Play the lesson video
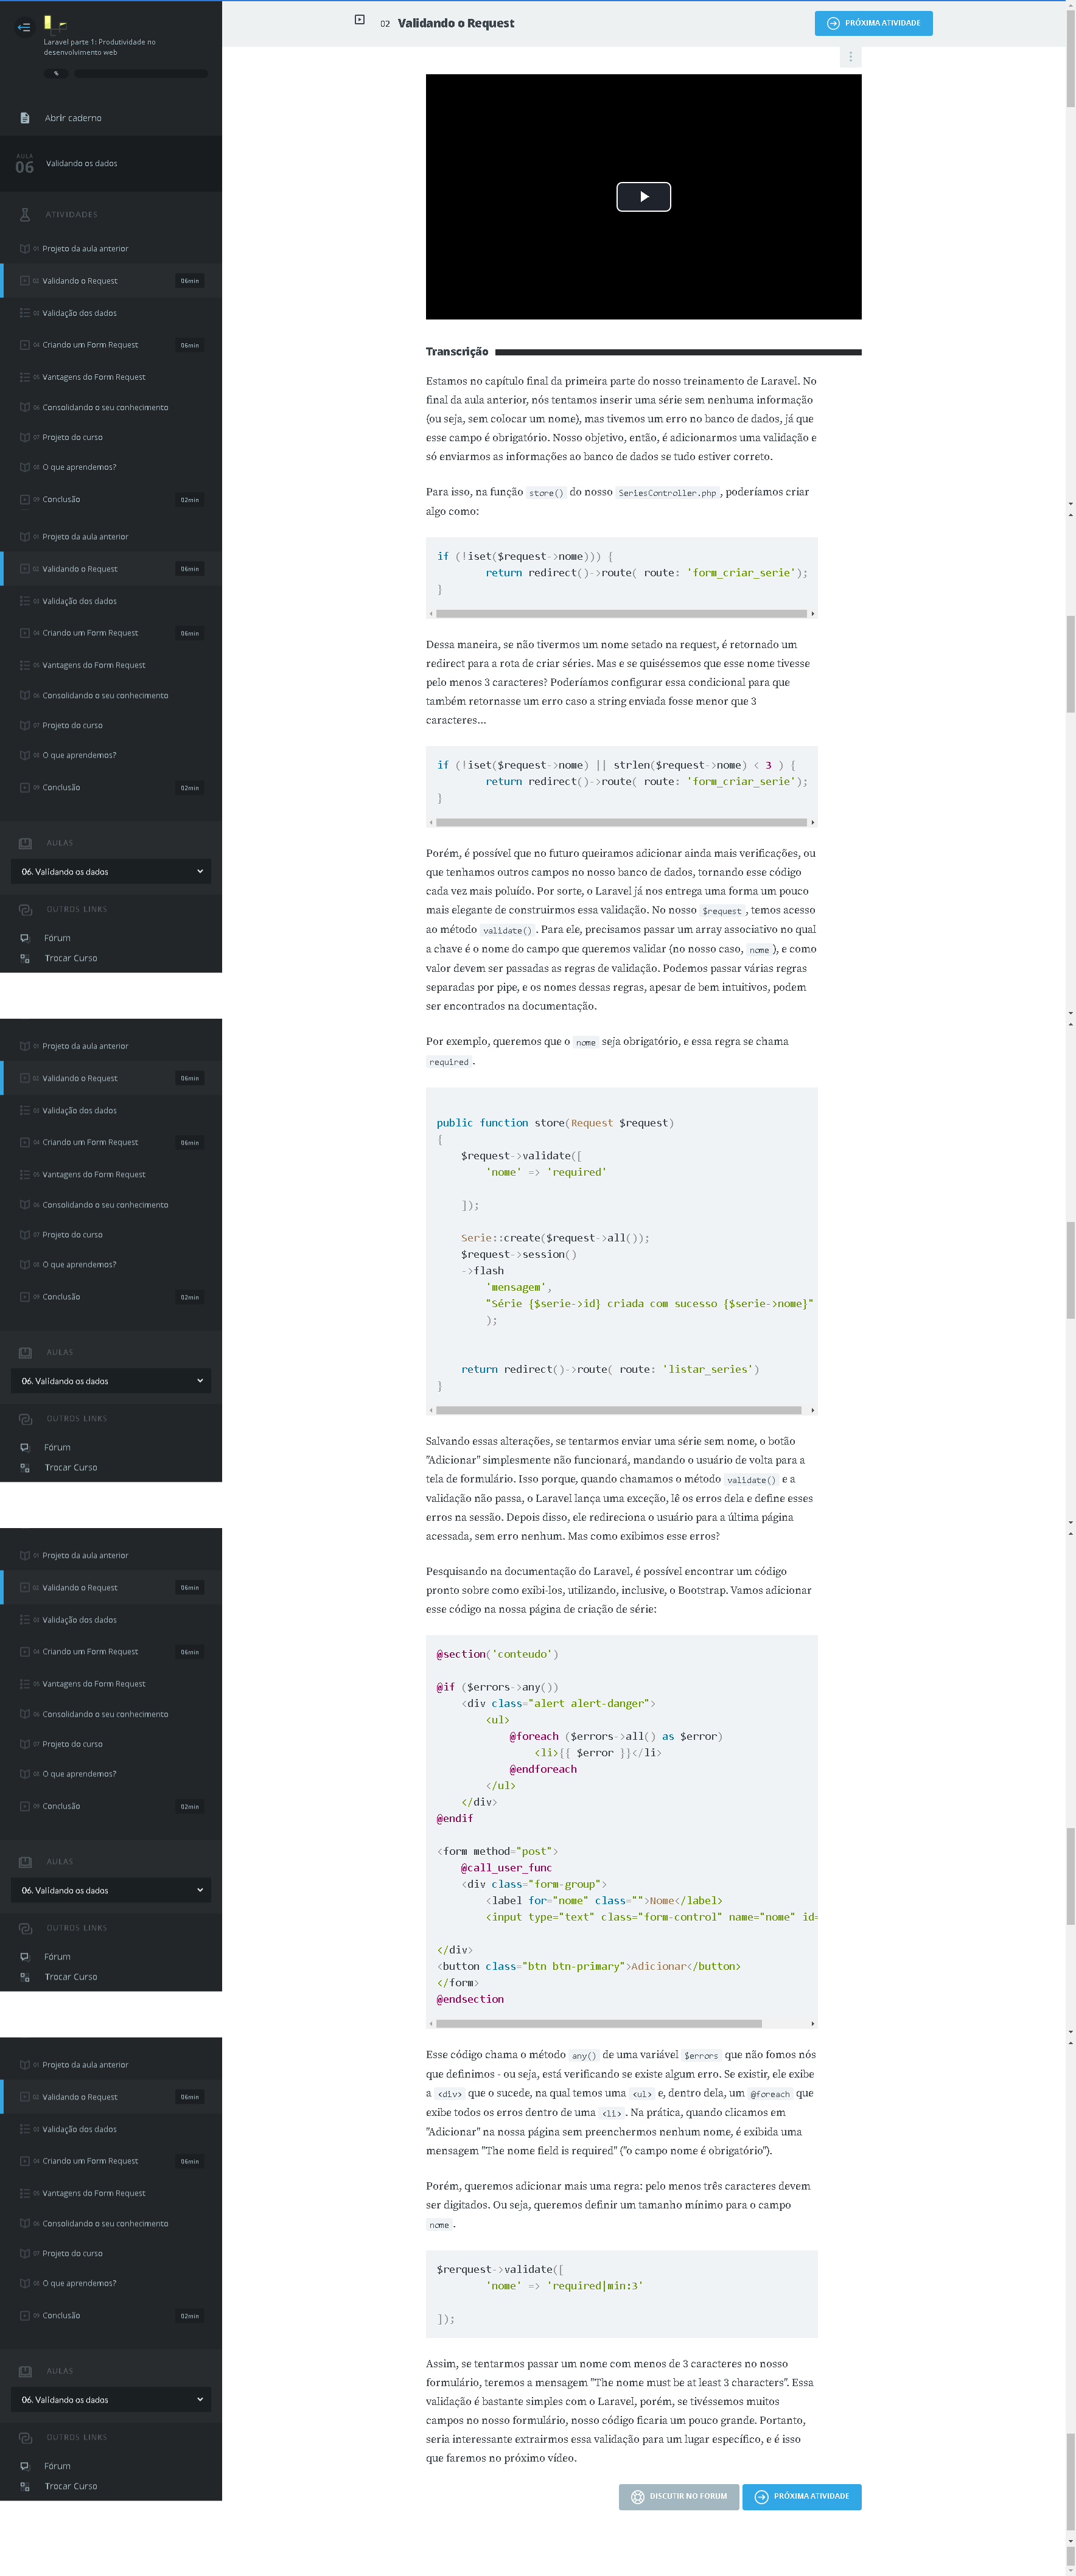 643,197
